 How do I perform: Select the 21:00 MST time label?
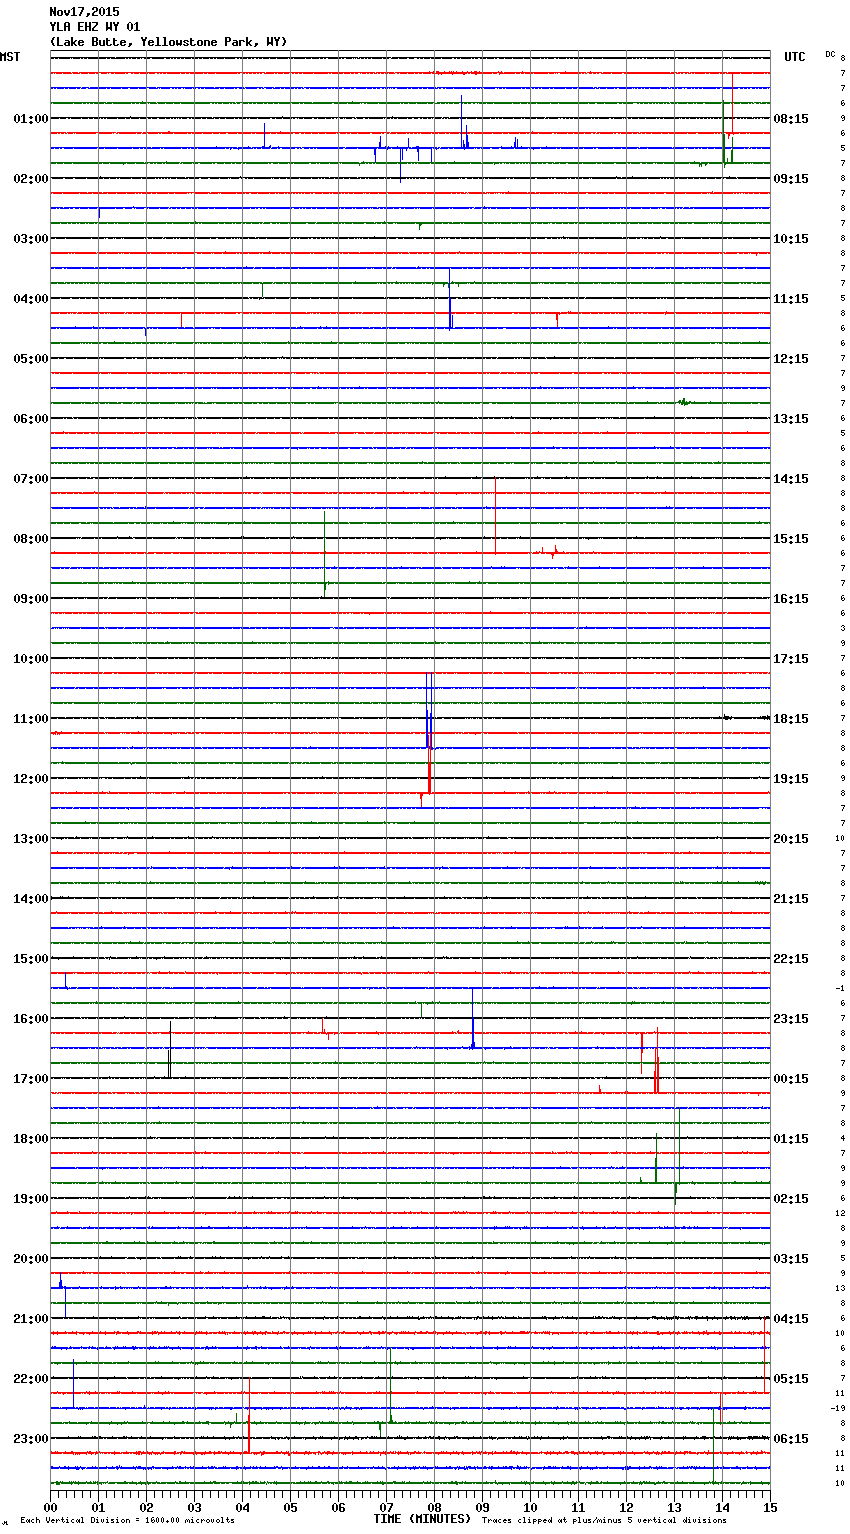(31, 1319)
